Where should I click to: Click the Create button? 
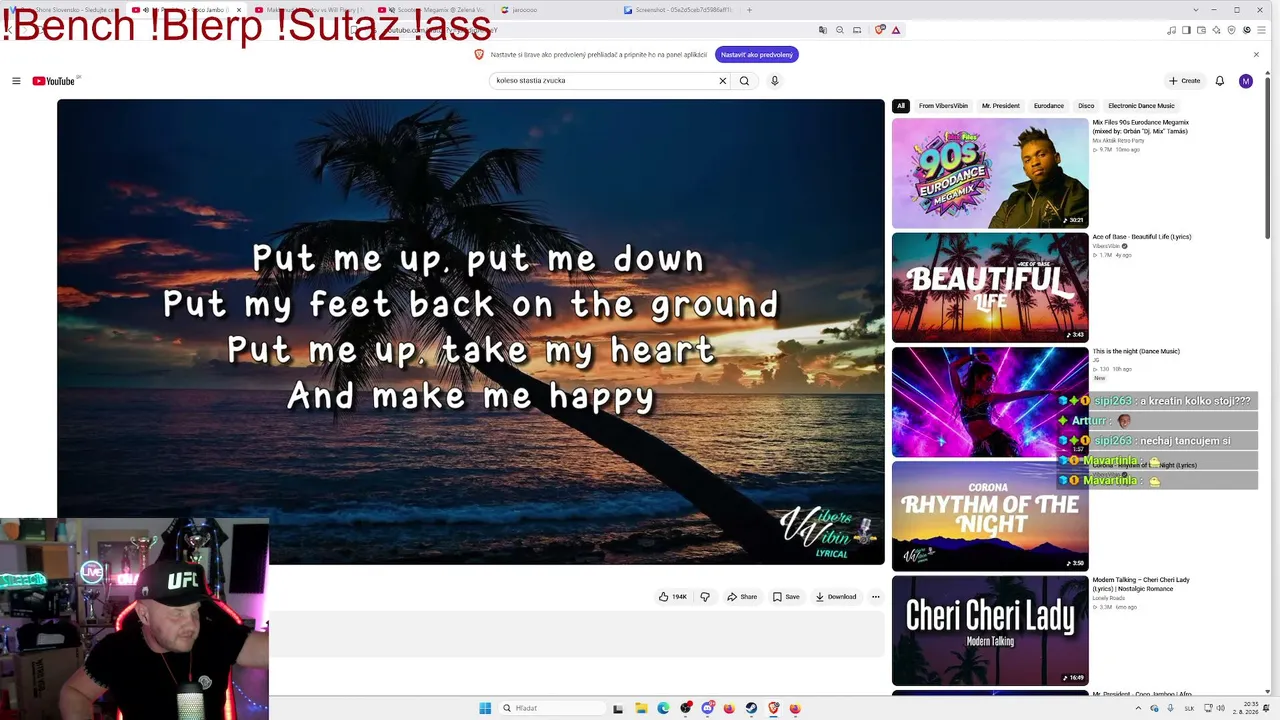point(1185,81)
